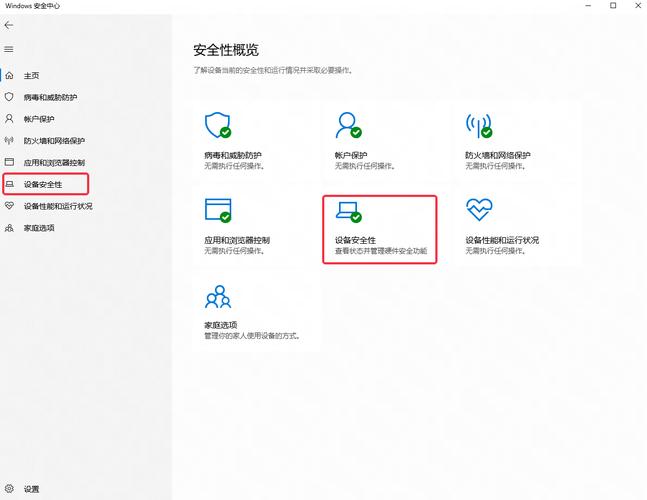Open the 设备性能和运行状况 tile title

(x=502, y=240)
